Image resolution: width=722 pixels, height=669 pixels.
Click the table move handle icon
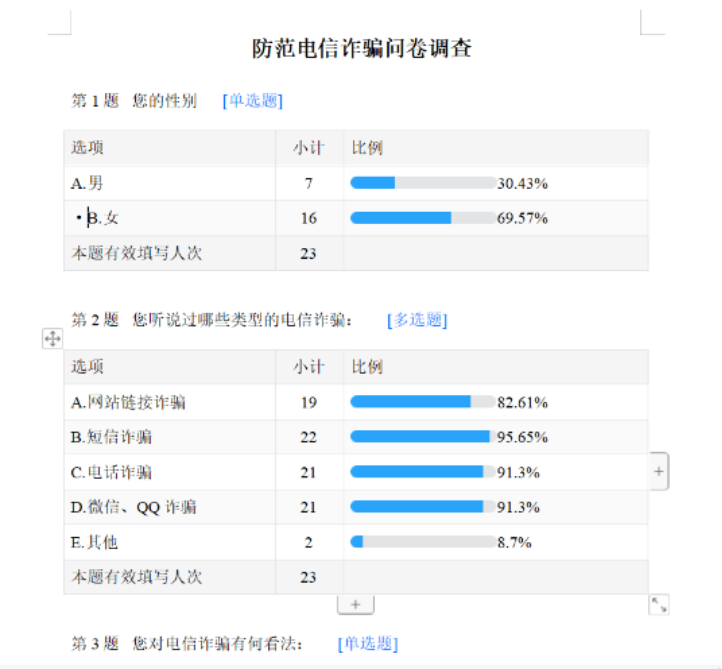point(52,339)
